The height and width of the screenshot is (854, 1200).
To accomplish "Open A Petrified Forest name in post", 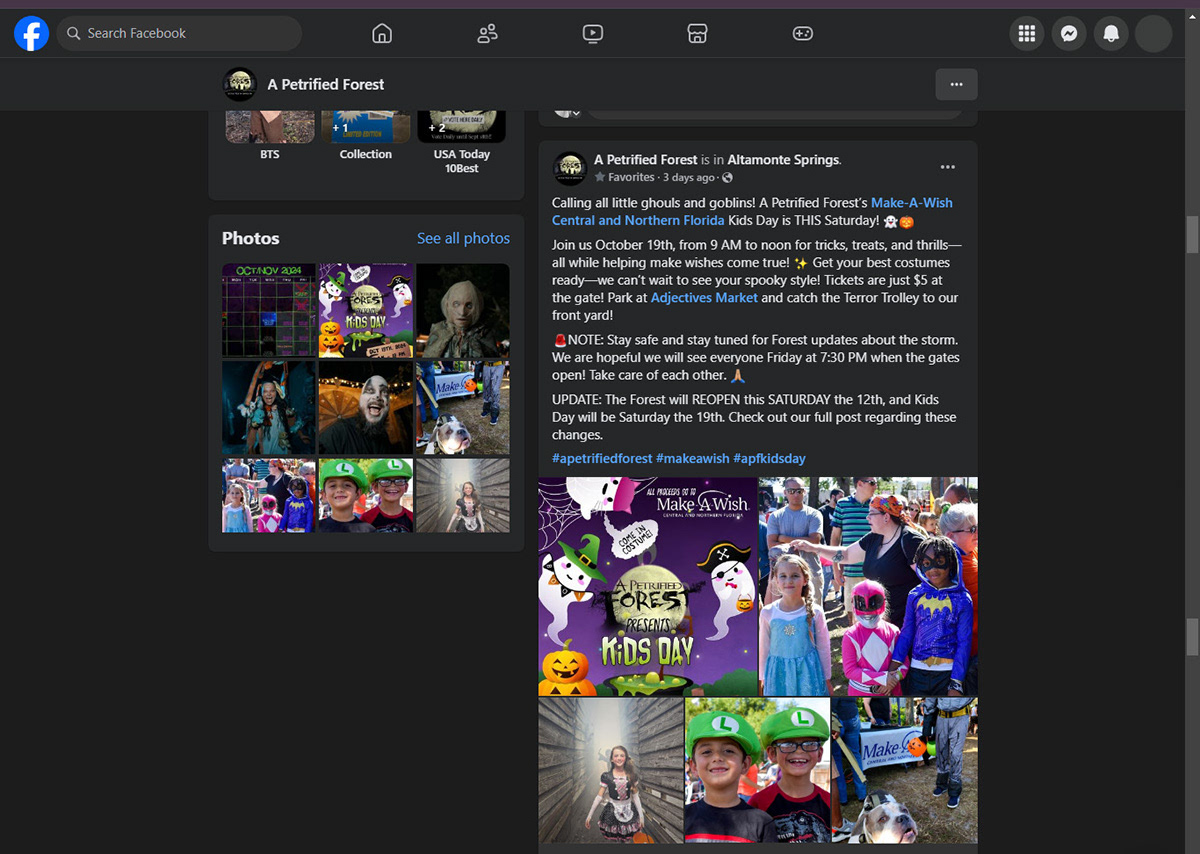I will click(646, 159).
